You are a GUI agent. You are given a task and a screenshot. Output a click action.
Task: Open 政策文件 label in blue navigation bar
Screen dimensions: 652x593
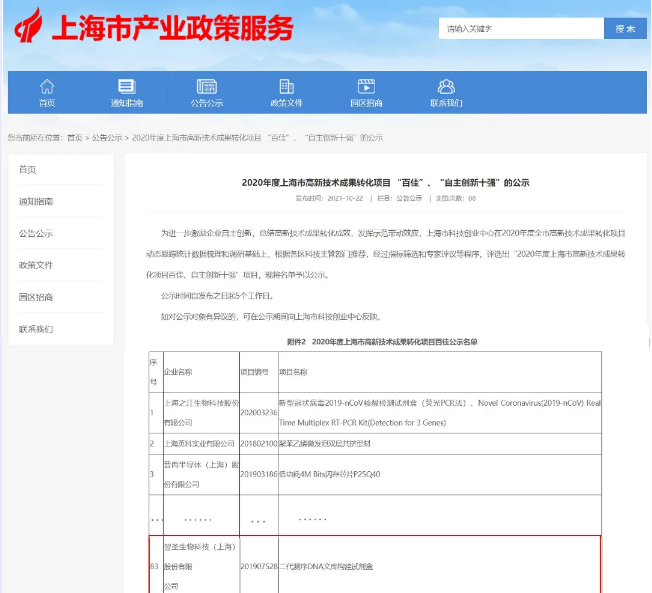pyautogui.click(x=286, y=103)
